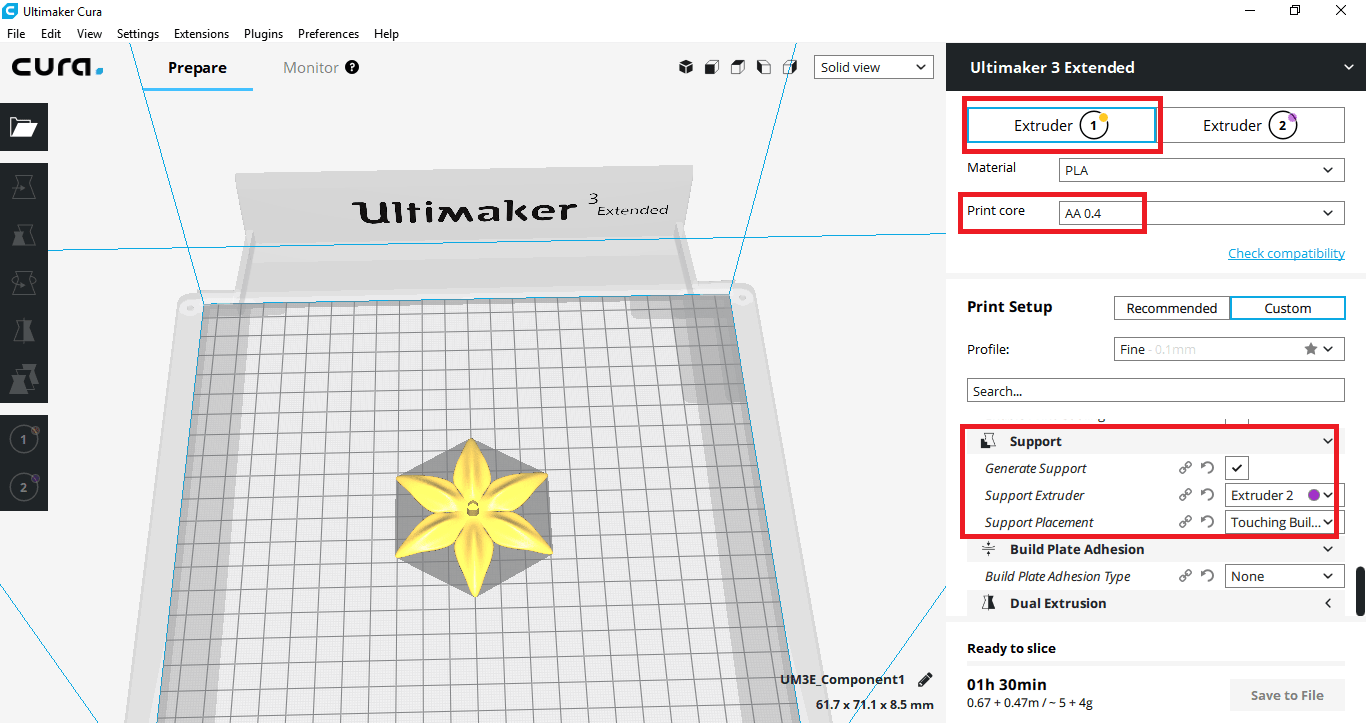The image size is (1366, 723).
Task: Click the Support category icon
Action: 989,441
